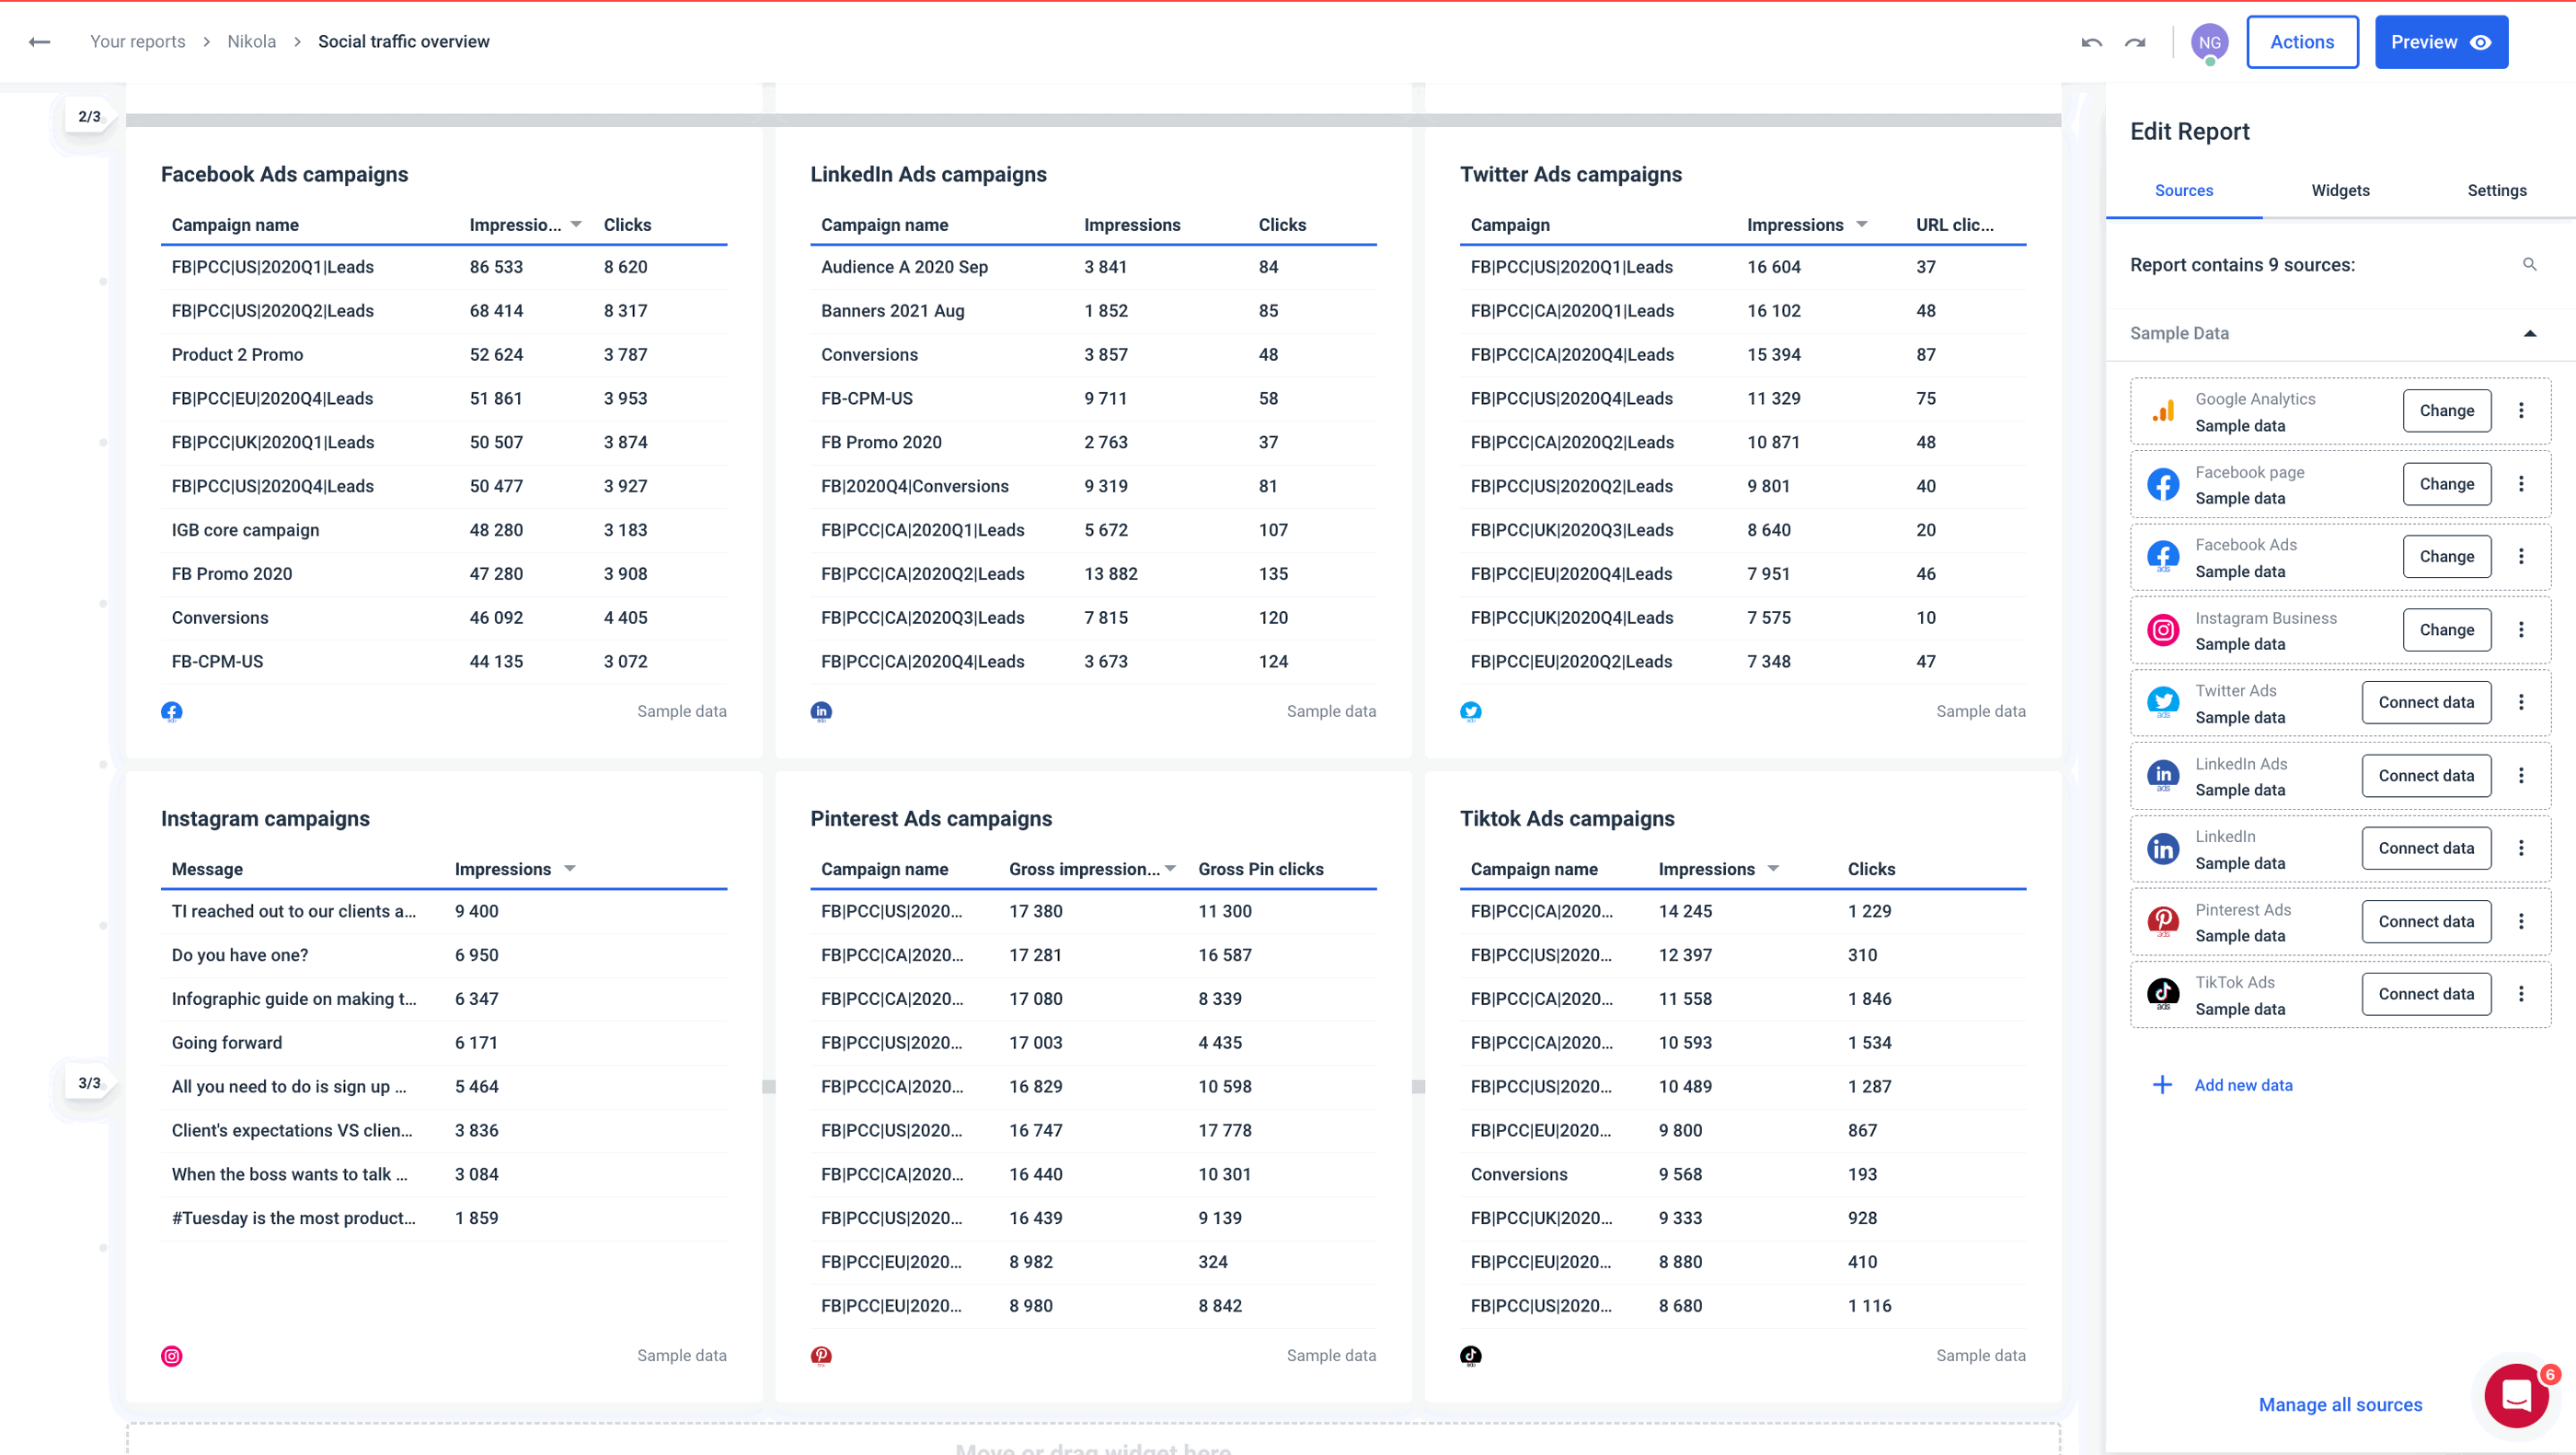Click the Twitter icon below Twitter Ads table
Viewport: 2576px width, 1455px height.
click(x=1471, y=711)
